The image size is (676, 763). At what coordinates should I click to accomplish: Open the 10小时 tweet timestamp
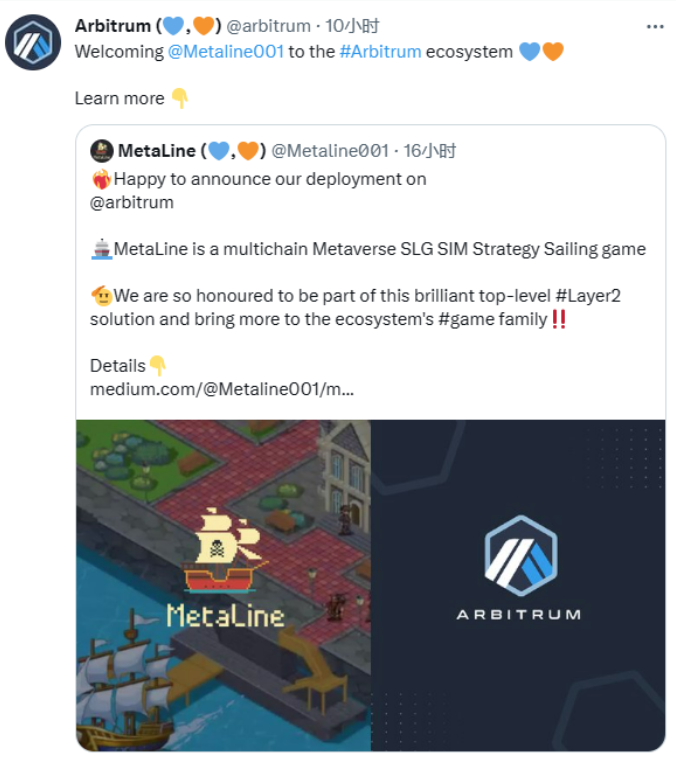point(352,26)
